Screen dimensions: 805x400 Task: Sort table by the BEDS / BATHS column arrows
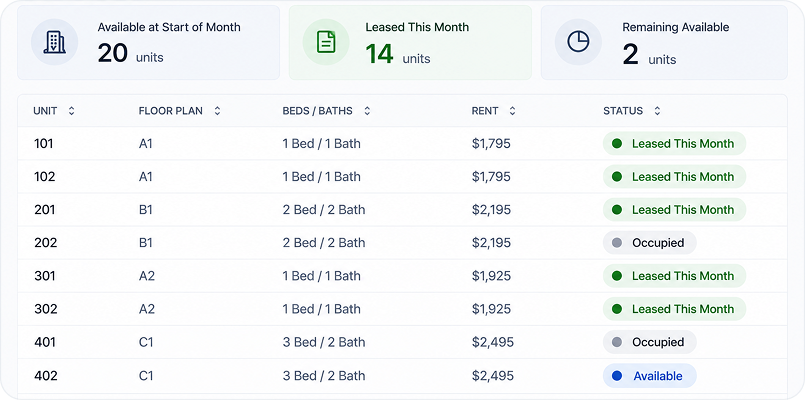coord(367,111)
